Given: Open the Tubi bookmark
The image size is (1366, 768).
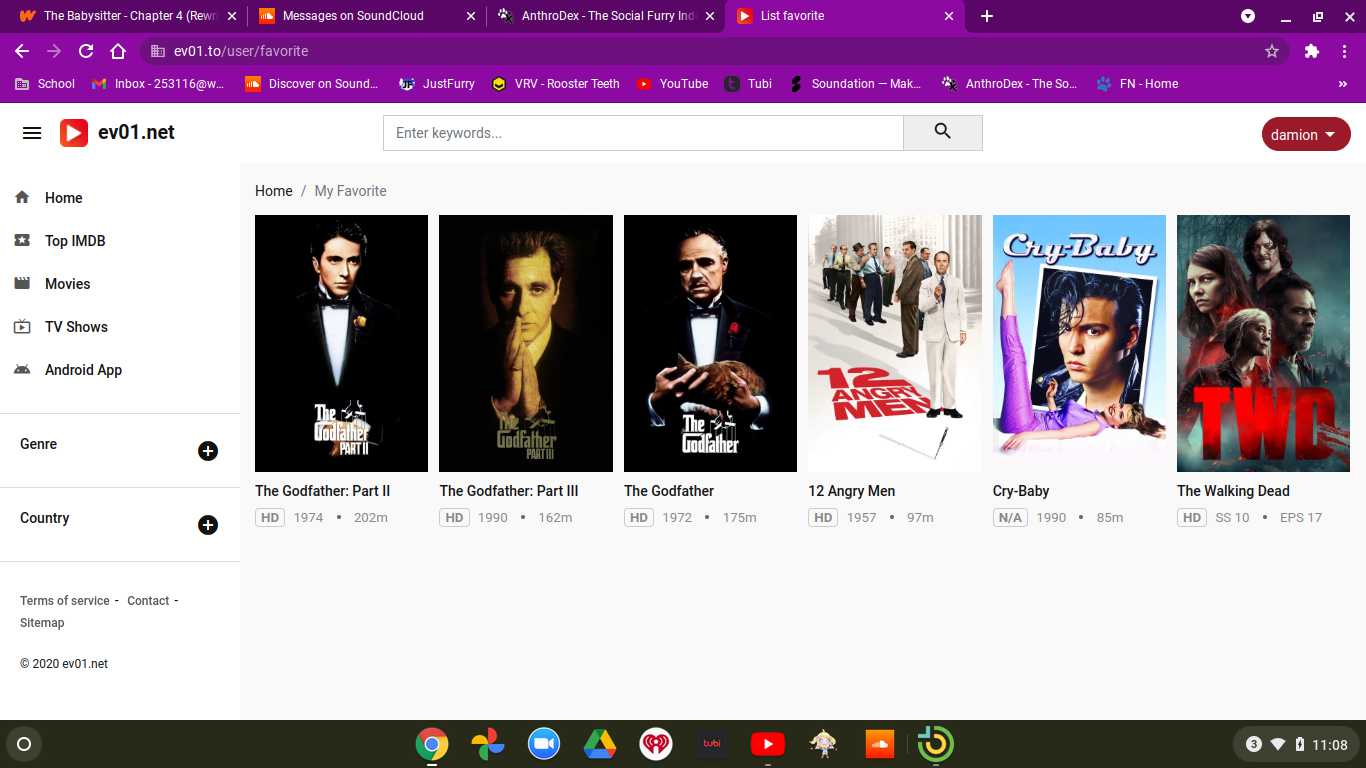Looking at the screenshot, I should (x=748, y=84).
